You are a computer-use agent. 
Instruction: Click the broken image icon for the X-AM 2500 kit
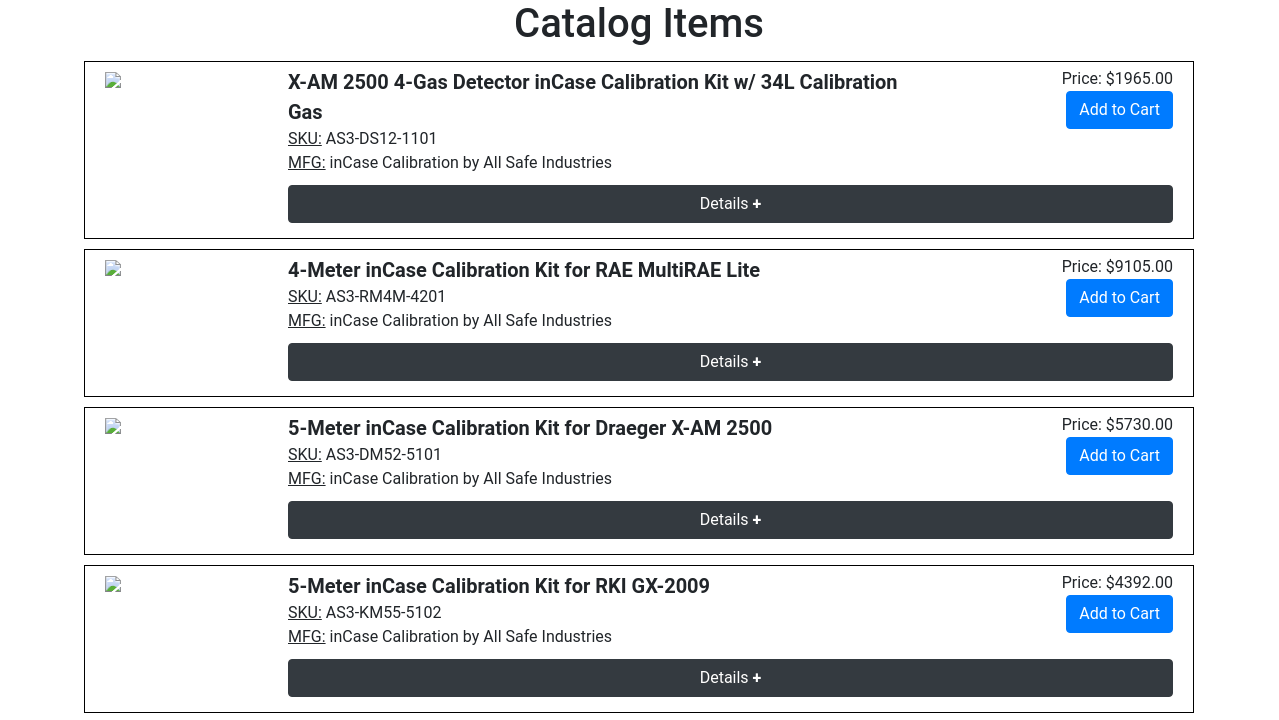click(113, 81)
